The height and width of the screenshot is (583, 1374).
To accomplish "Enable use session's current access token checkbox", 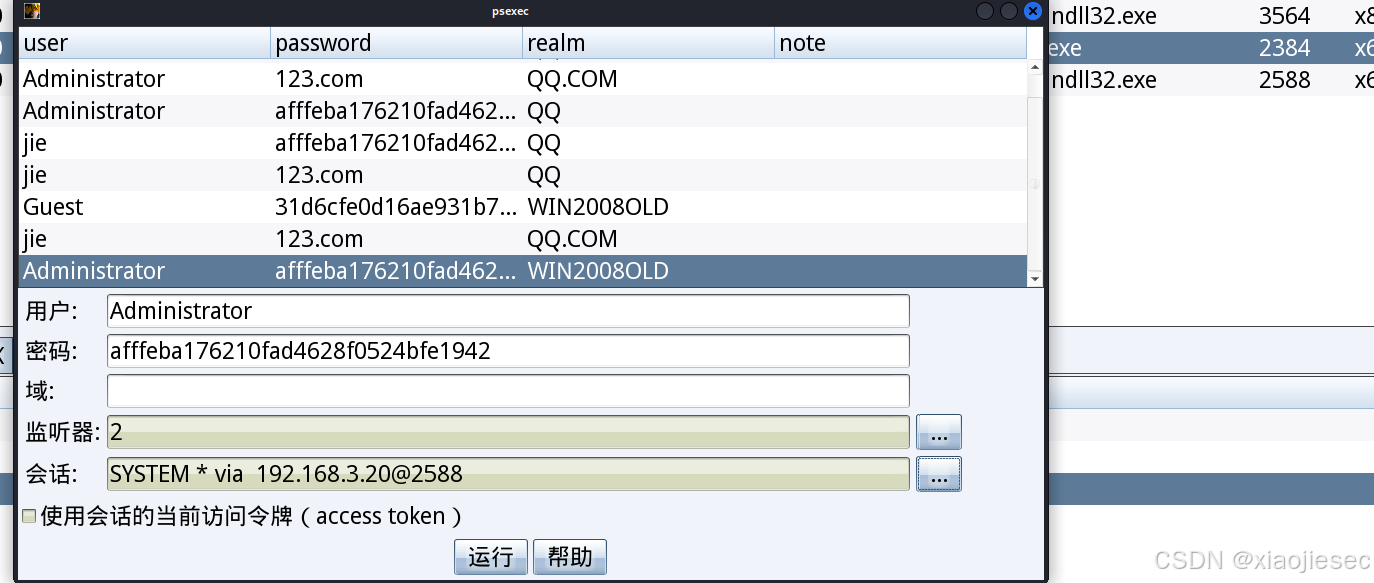I will 29,516.
